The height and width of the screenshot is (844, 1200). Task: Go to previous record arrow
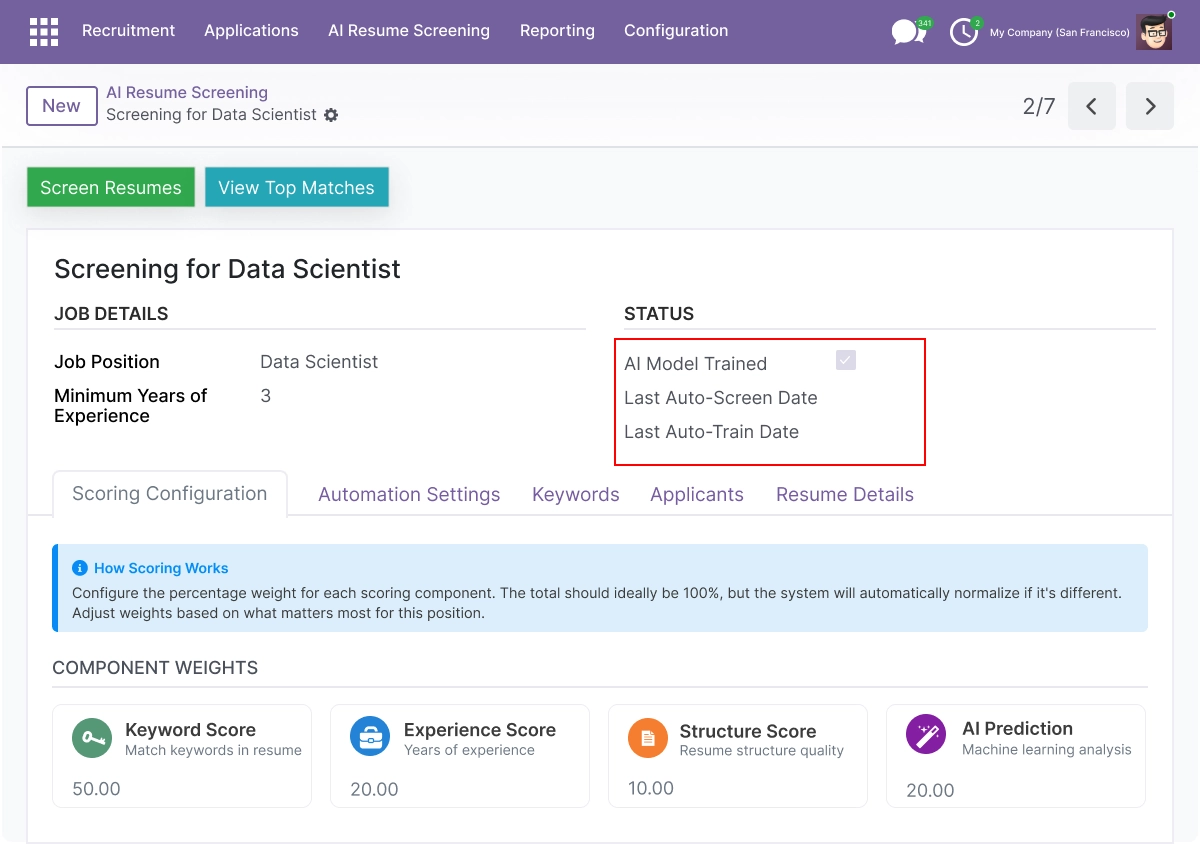click(1092, 106)
